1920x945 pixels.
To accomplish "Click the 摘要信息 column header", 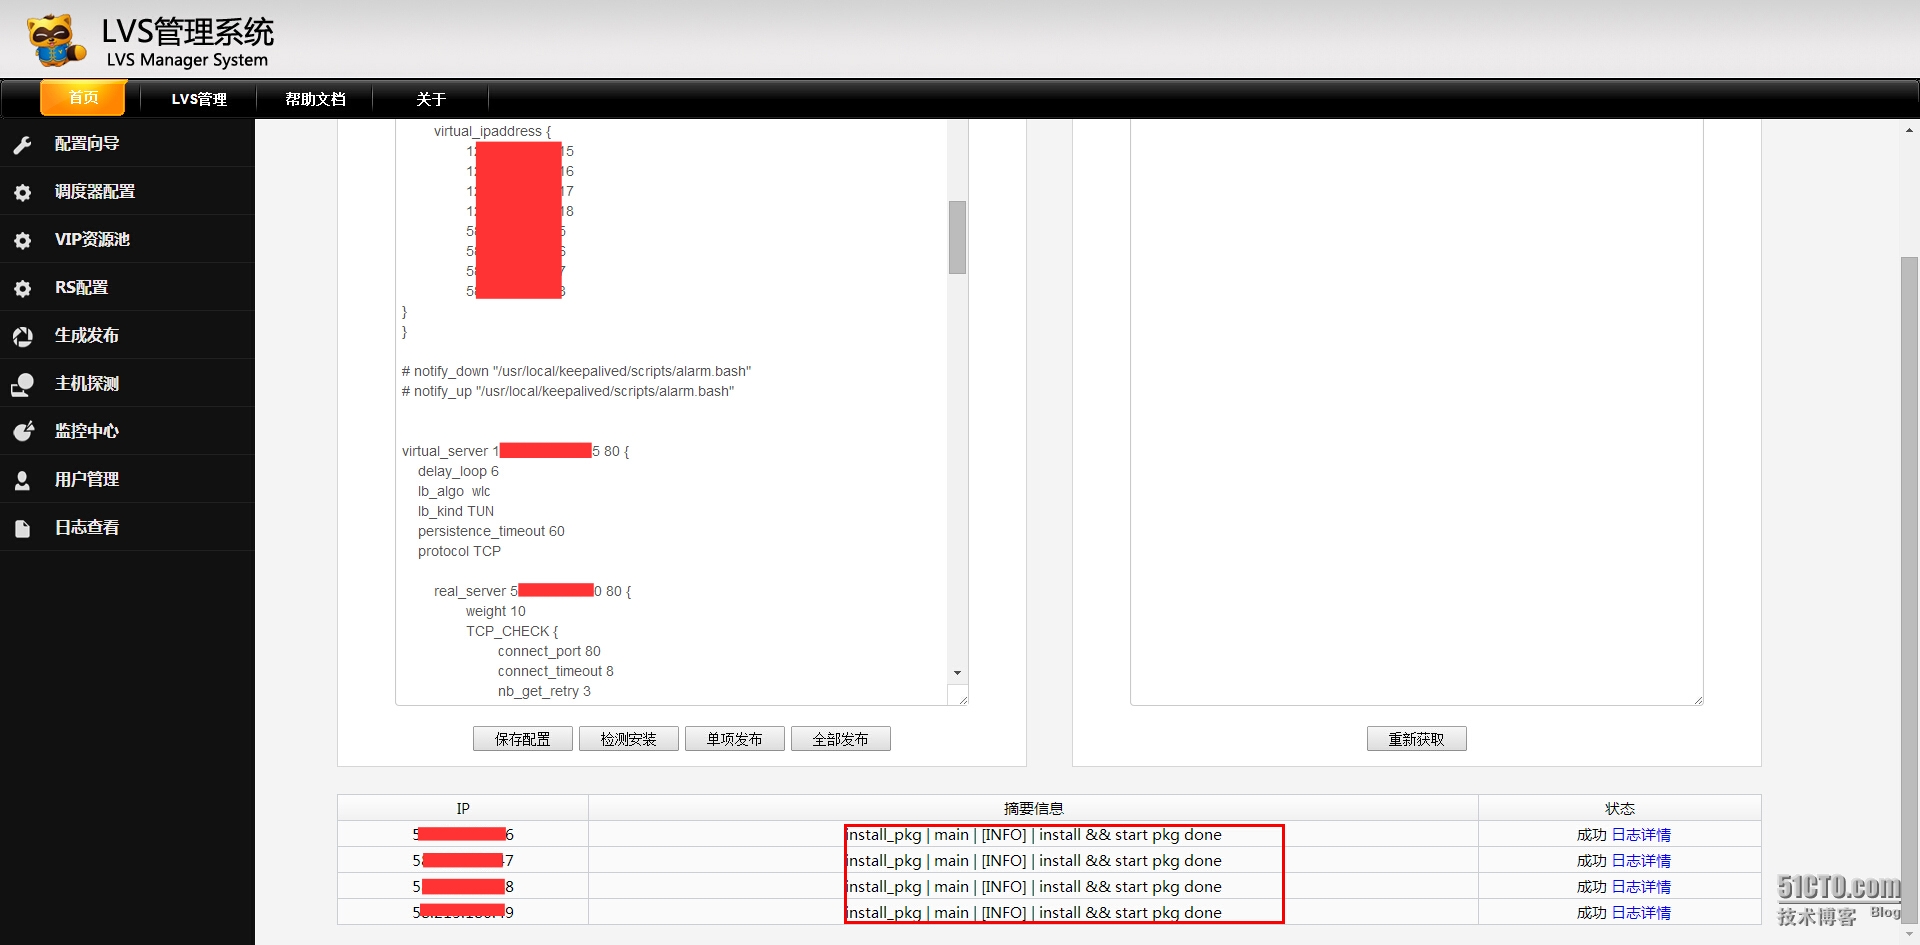I will tap(1033, 808).
